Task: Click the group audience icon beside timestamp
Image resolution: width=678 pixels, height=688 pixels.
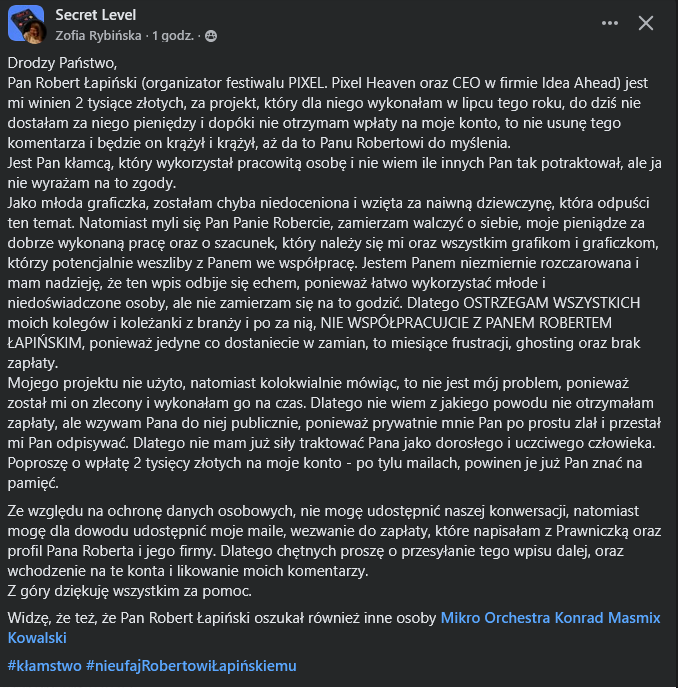Action: tap(211, 36)
